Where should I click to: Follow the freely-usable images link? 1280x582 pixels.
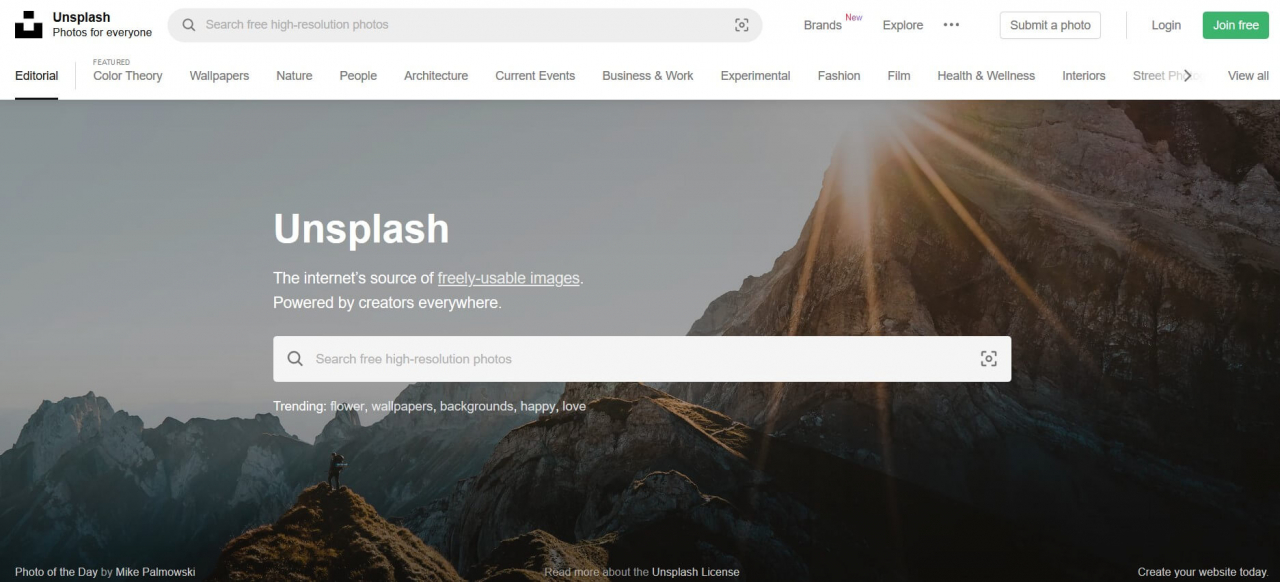(508, 278)
